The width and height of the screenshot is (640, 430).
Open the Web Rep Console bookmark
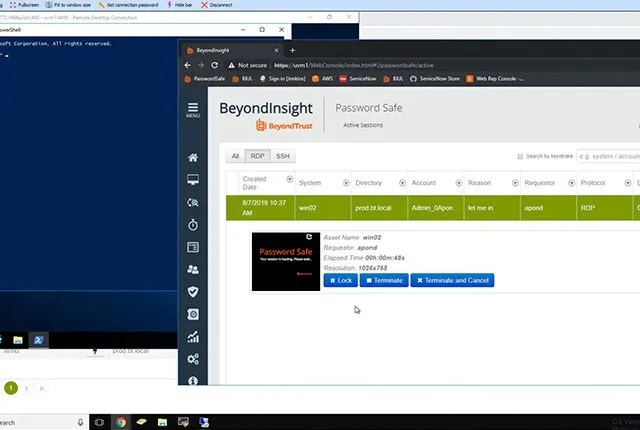coord(495,79)
